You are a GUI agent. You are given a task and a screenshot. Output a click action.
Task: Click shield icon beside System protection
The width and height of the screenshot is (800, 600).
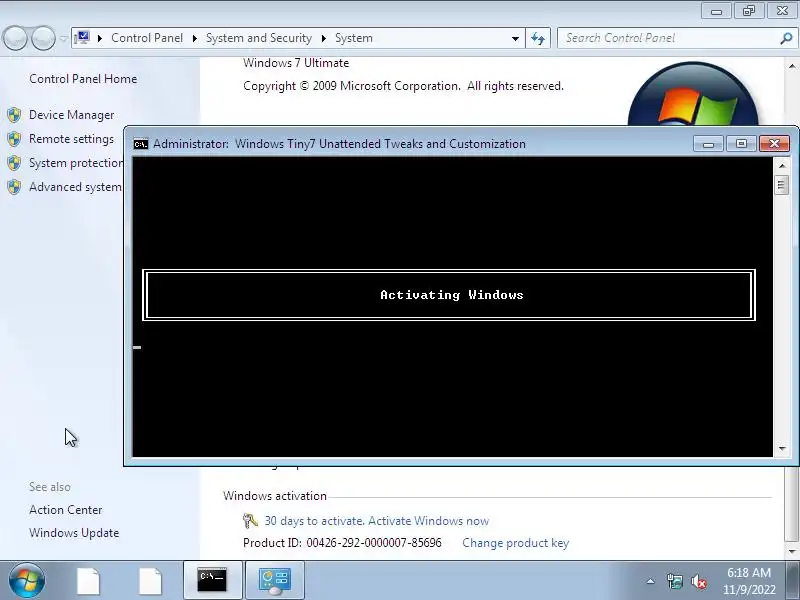(14, 163)
